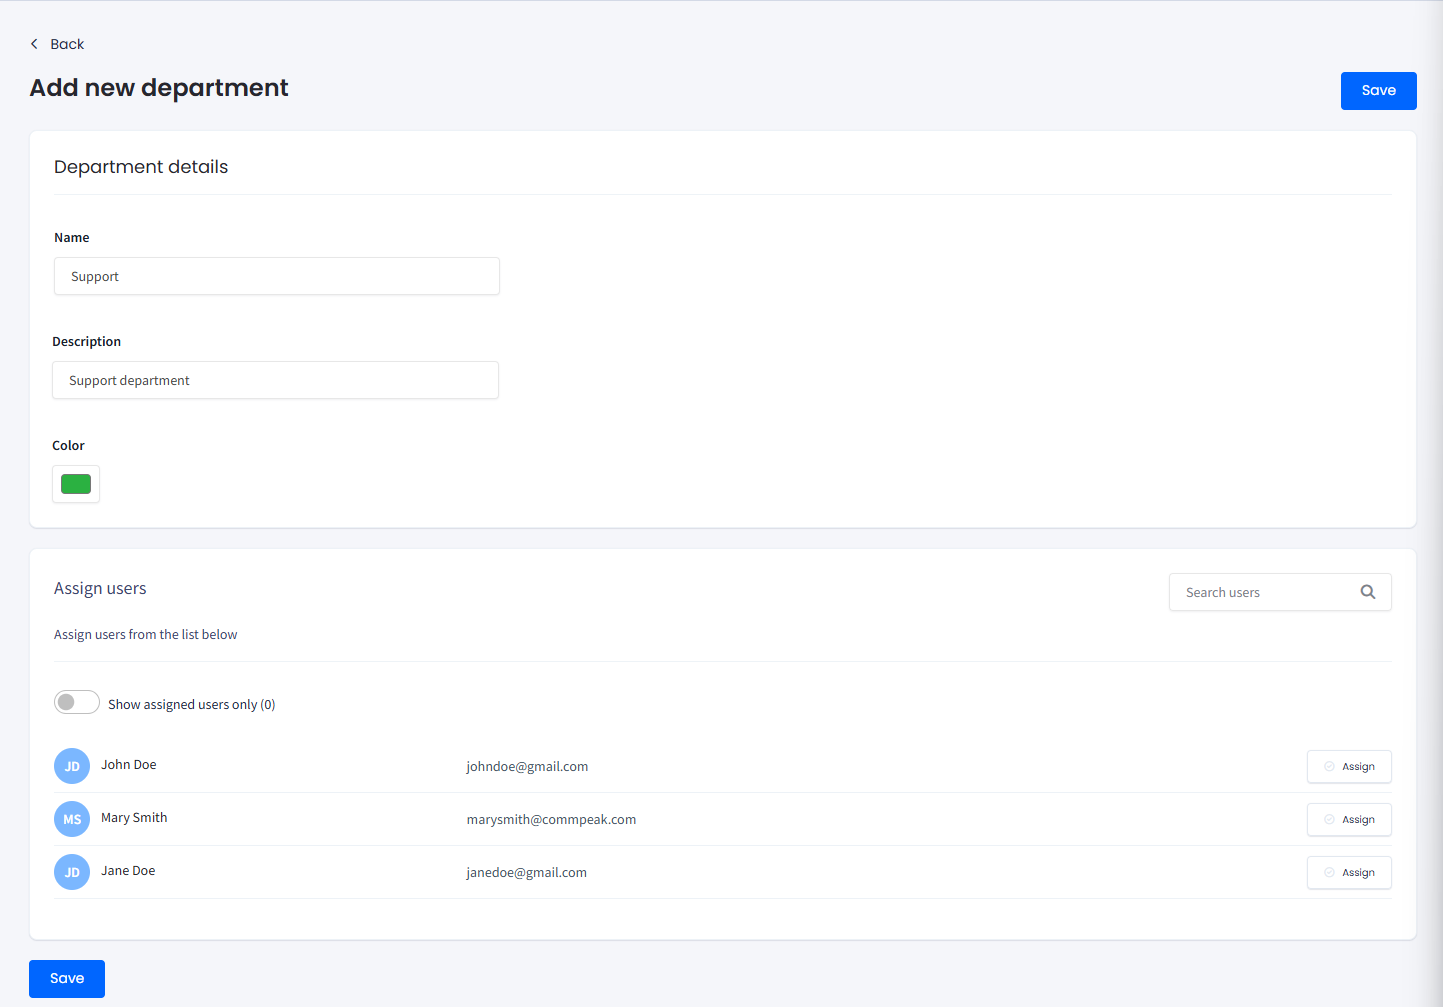Click the back chevron arrow icon
The image size is (1443, 1007).
pyautogui.click(x=33, y=44)
